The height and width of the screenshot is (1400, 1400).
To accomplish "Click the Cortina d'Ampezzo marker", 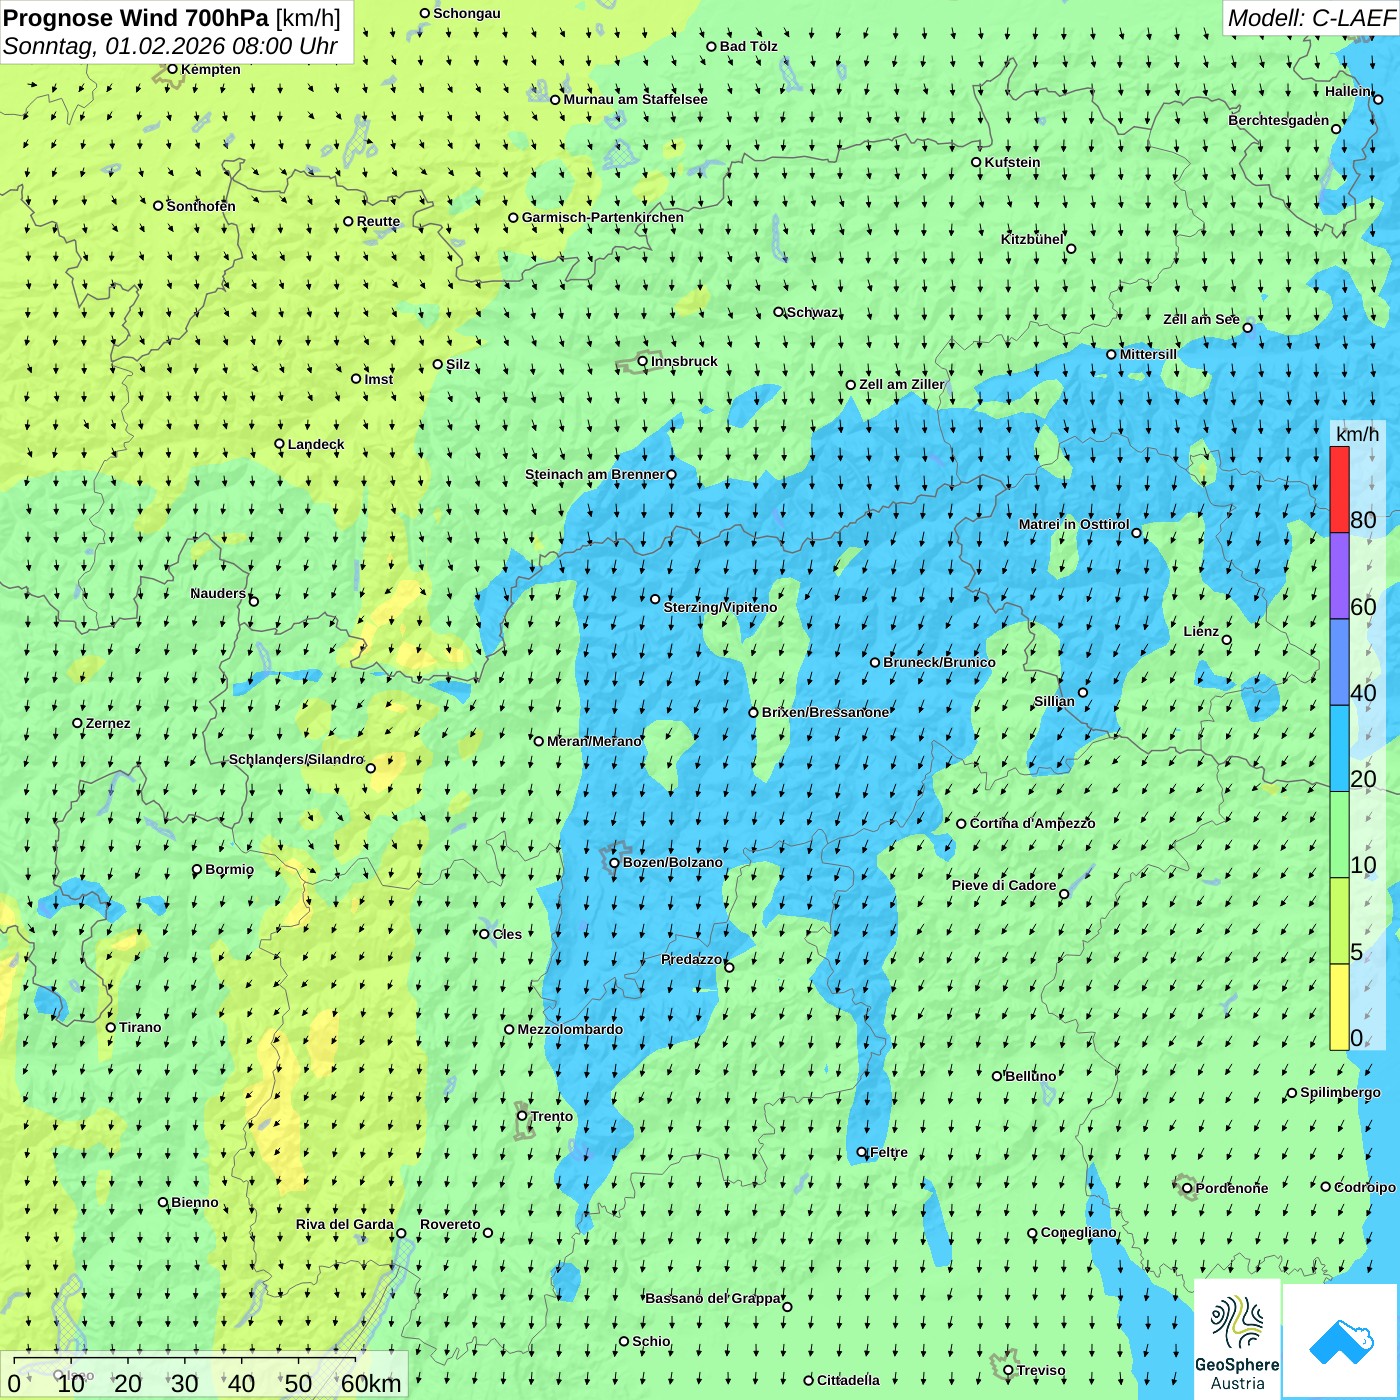I will pos(961,823).
